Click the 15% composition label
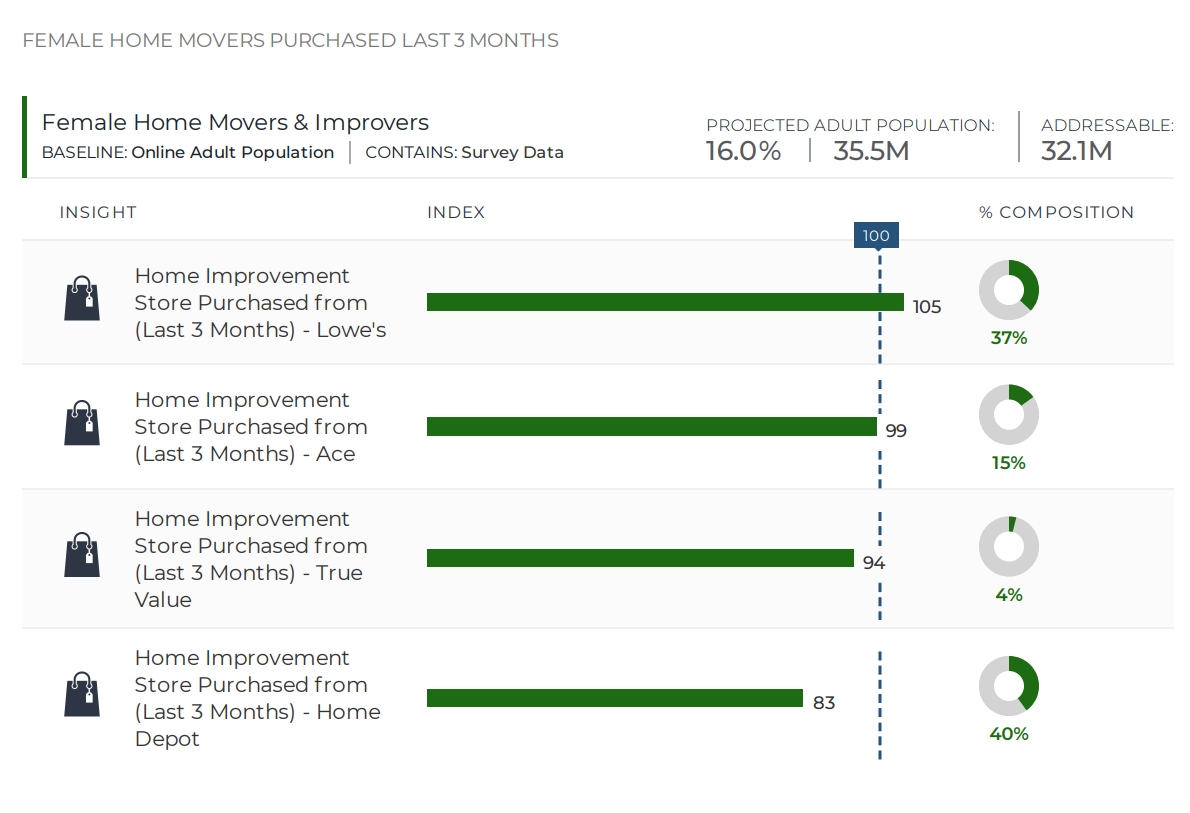Image resolution: width=1190 pixels, height=813 pixels. [x=1009, y=463]
